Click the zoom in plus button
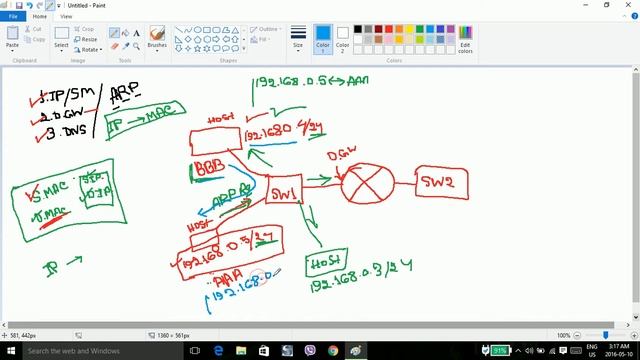This screenshot has height=360, width=640. 634,335
